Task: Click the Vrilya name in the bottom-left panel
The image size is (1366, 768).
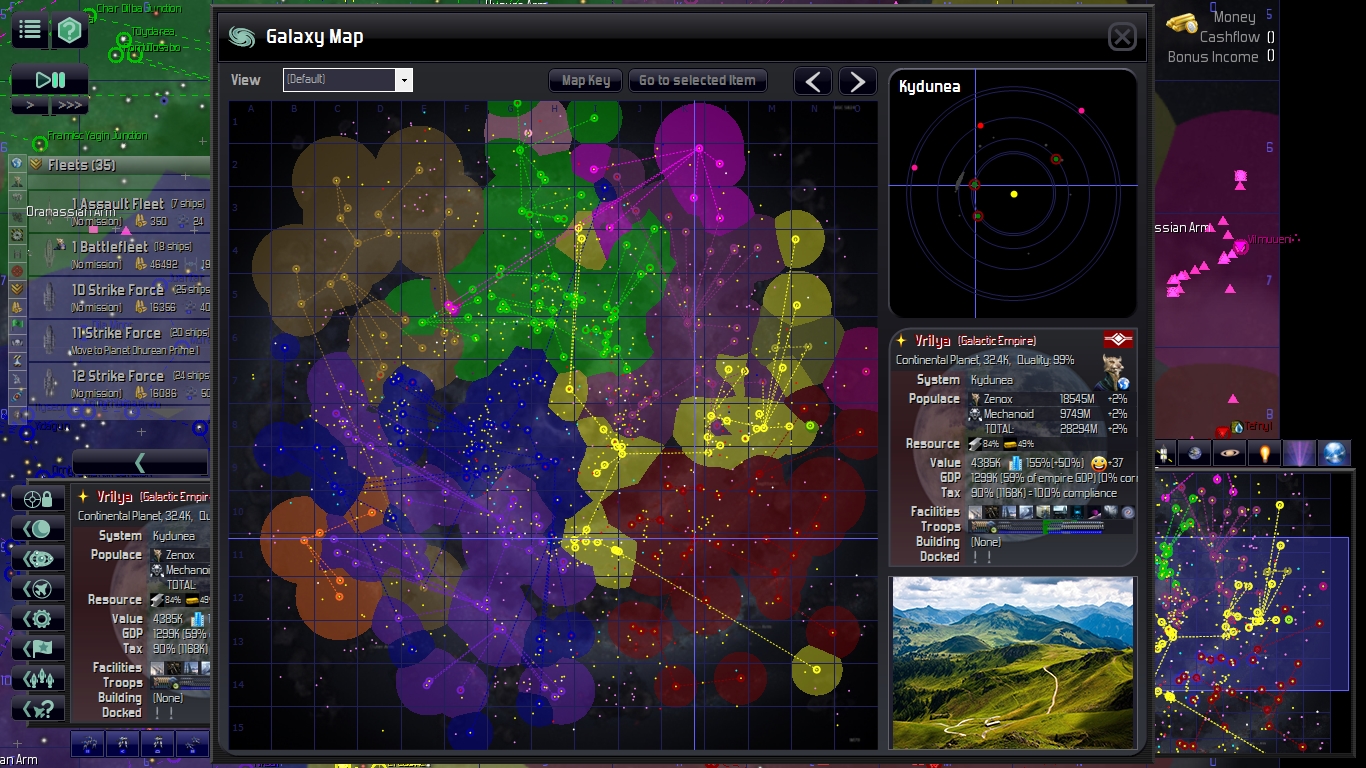Action: [x=115, y=497]
